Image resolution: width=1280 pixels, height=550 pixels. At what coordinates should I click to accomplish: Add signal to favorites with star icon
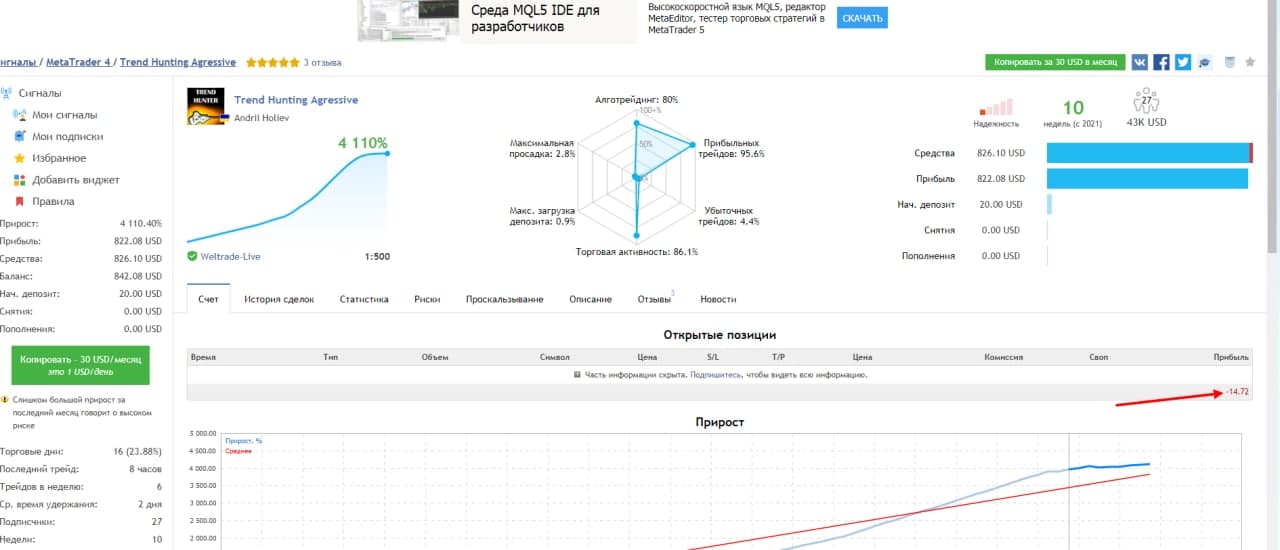1250,62
